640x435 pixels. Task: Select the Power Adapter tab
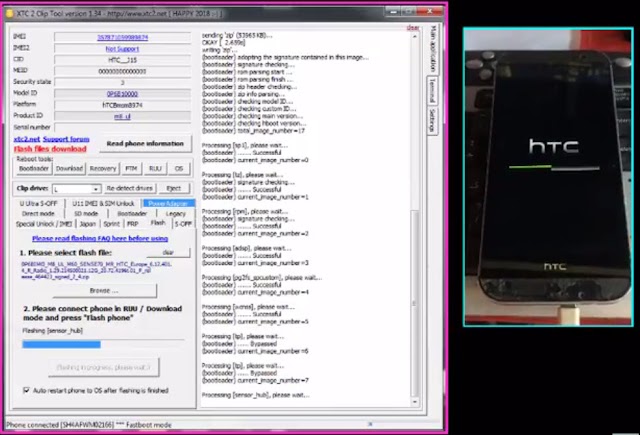pos(168,203)
